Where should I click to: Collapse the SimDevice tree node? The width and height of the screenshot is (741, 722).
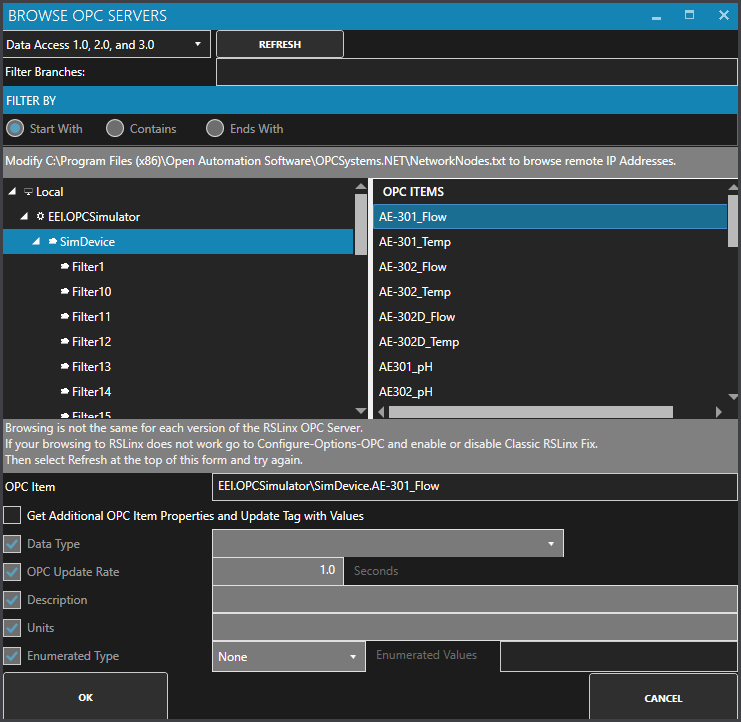pyautogui.click(x=36, y=242)
